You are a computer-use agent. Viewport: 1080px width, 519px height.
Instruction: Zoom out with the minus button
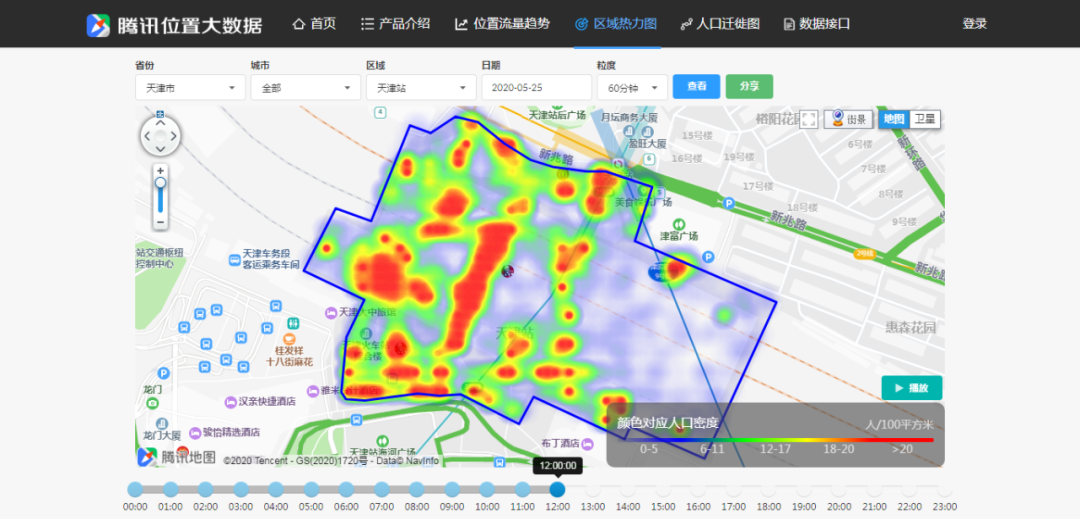[x=160, y=221]
